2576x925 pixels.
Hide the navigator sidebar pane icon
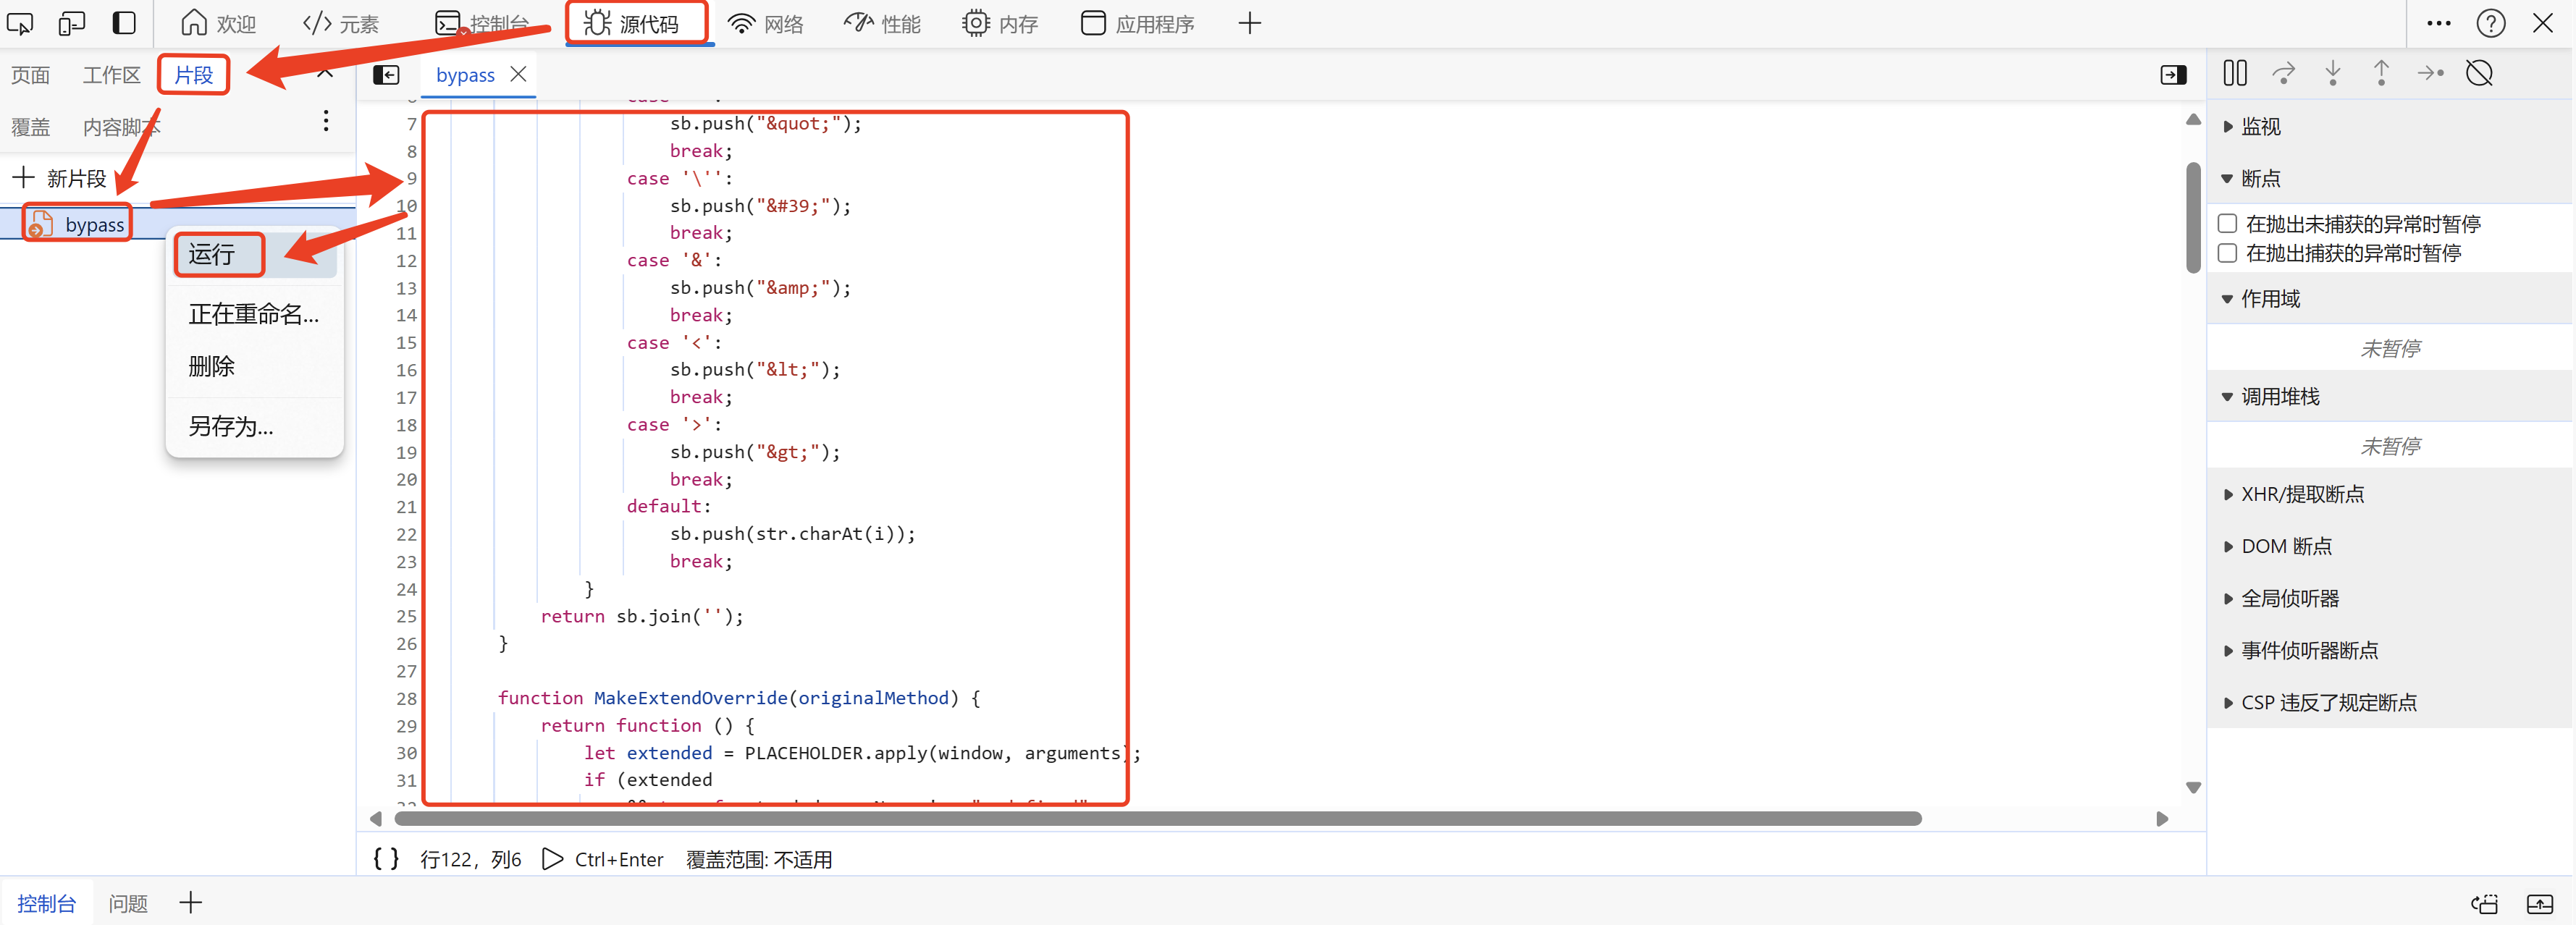tap(386, 75)
